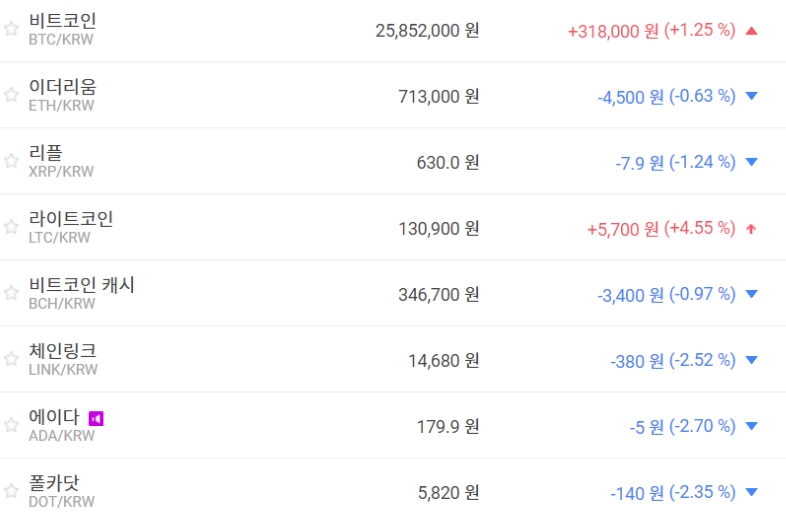Click the blue down triangle on ETH row
Image resolution: width=786 pixels, height=523 pixels.
(752, 97)
